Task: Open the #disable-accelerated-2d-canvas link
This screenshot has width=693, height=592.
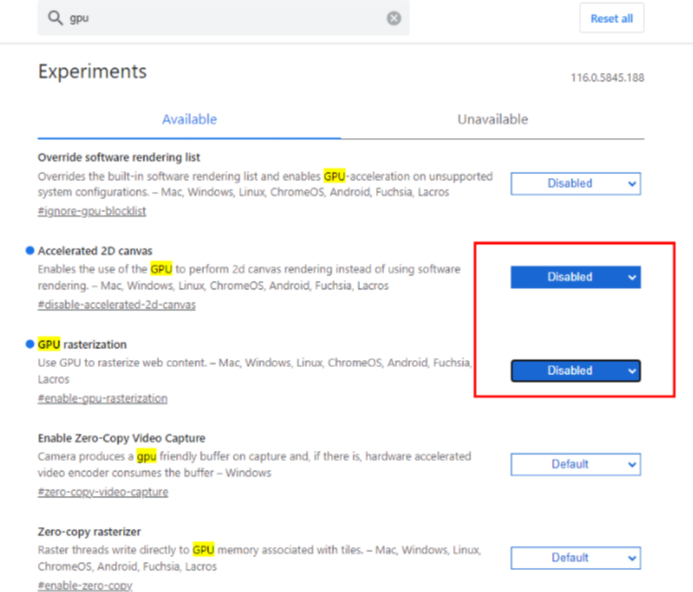Action: (117, 305)
